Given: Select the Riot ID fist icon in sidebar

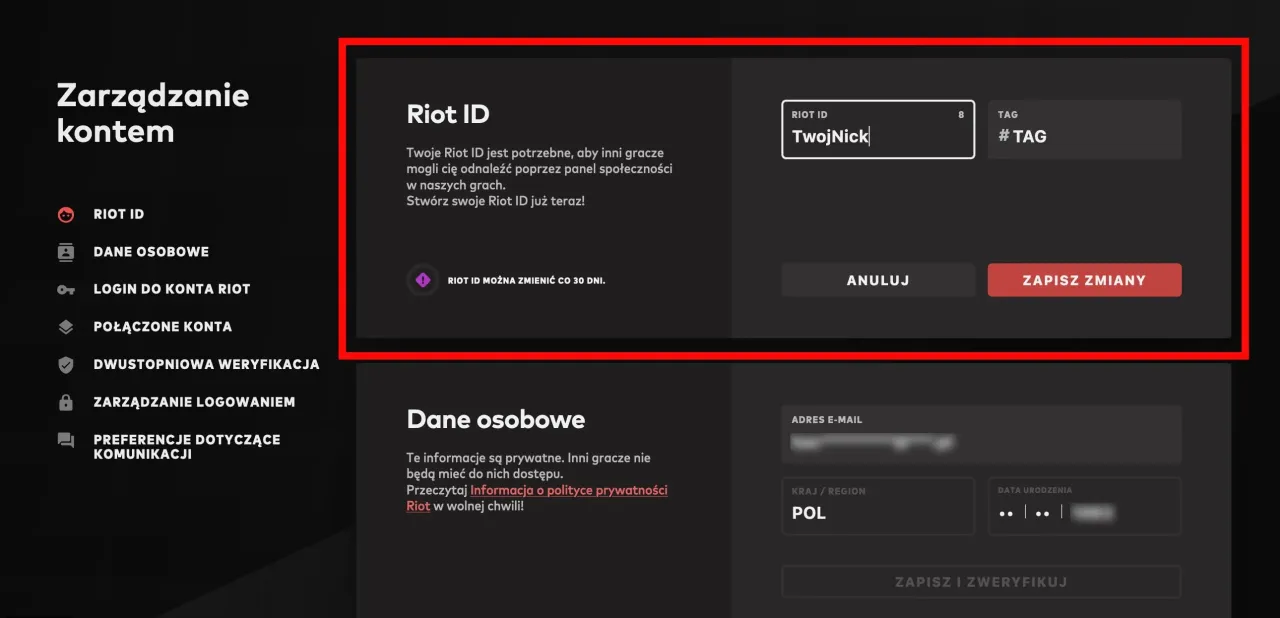Looking at the screenshot, I should [x=66, y=213].
